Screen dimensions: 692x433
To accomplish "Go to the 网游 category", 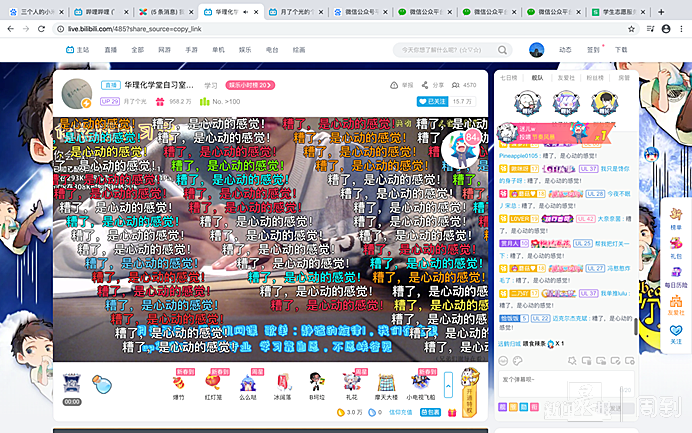I will tap(164, 50).
